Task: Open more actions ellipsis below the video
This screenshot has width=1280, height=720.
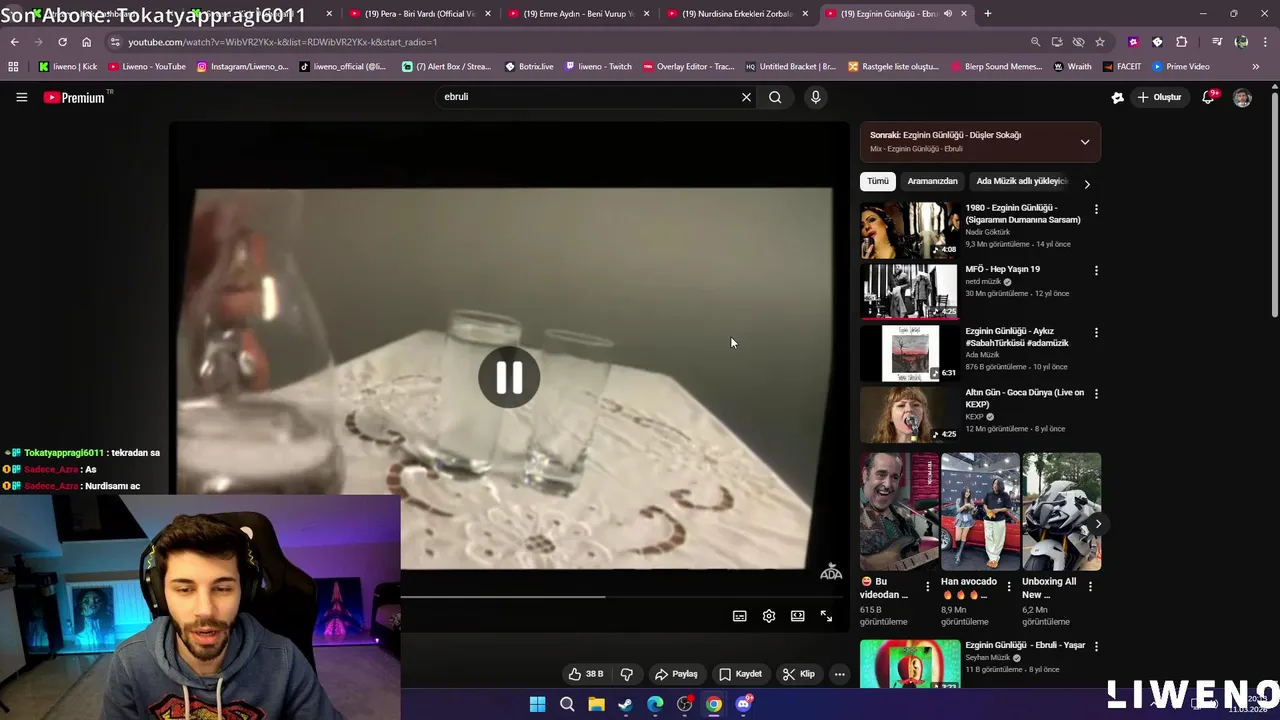Action: coord(840,674)
